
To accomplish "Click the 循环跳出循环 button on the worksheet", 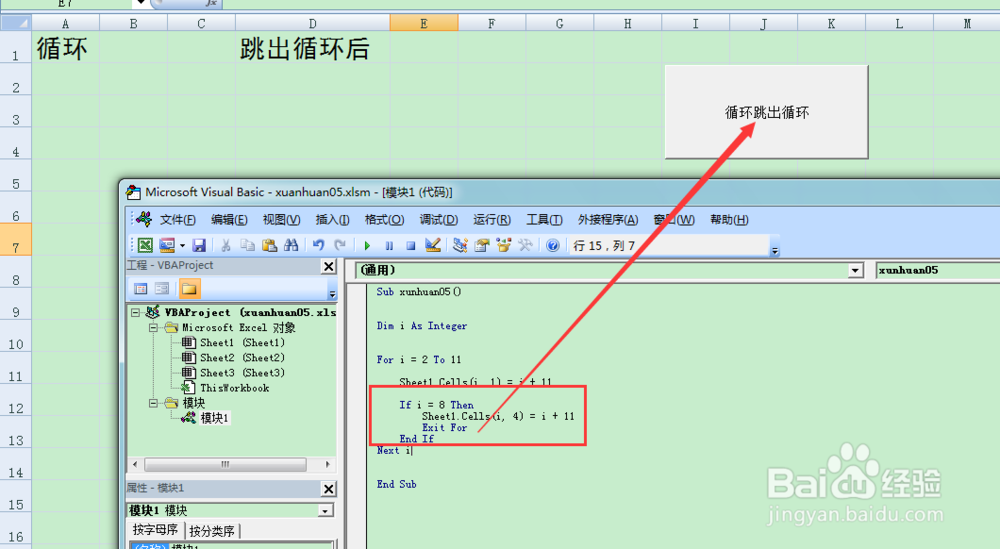I will pos(767,112).
